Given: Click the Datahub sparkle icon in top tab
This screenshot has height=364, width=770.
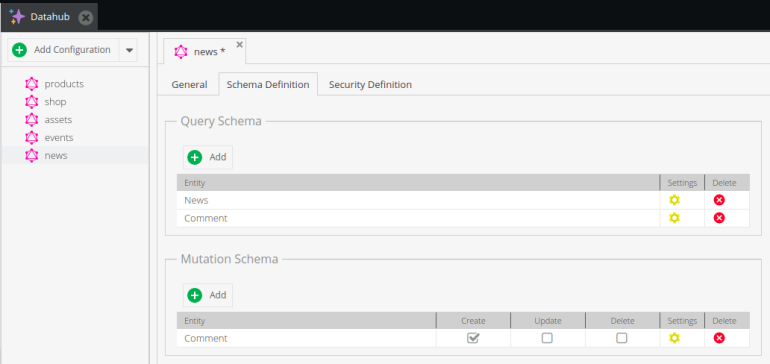Looking at the screenshot, I should tap(18, 17).
